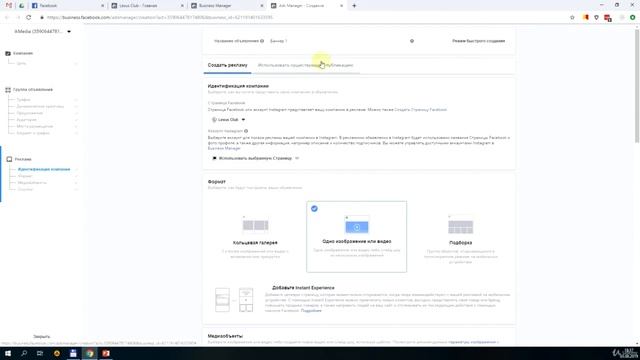The height and width of the screenshot is (360, 640).
Task: Switch to the Business Manager browser tab
Action: (227, 6)
